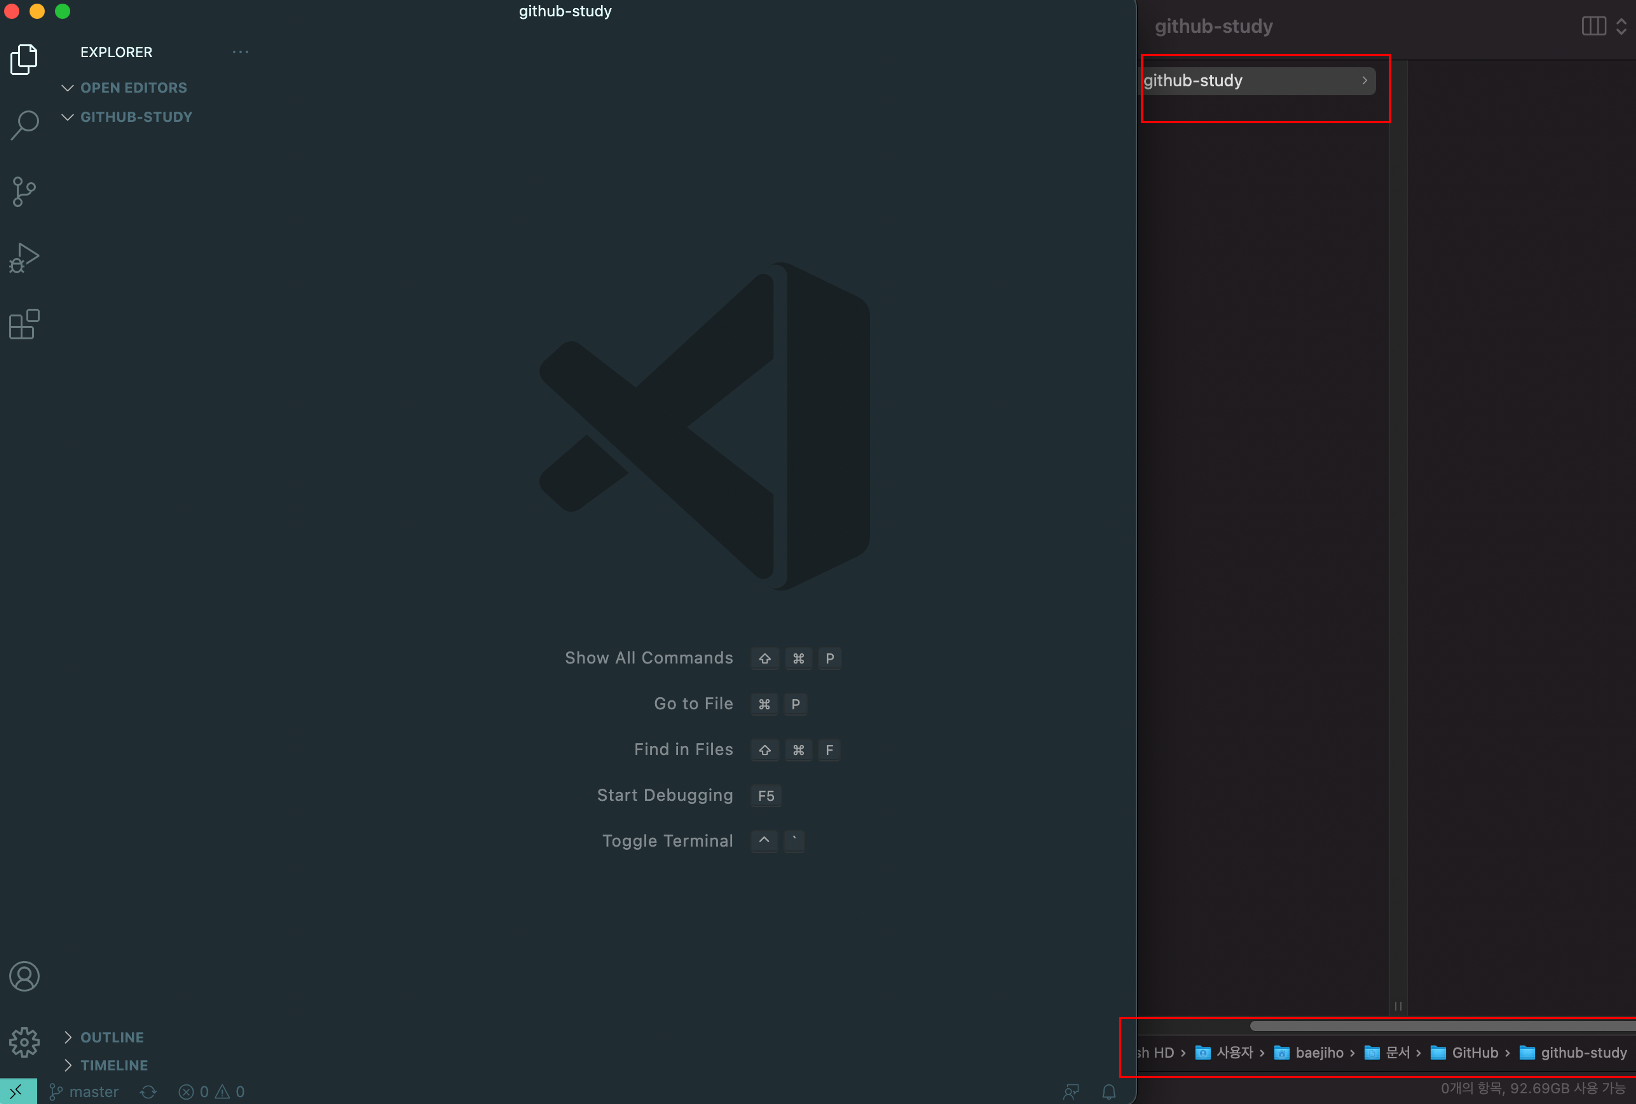Click GitHub folder in Finder path bar

(x=1465, y=1053)
